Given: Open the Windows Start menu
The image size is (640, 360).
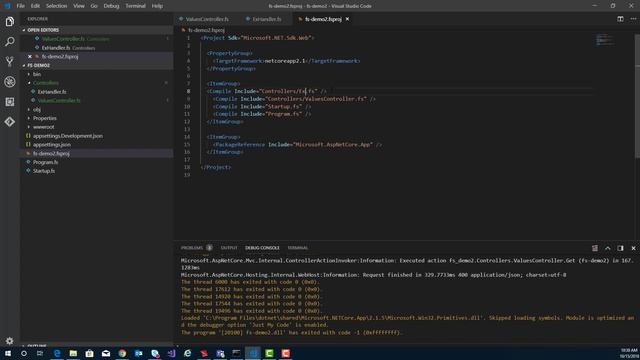Looking at the screenshot, I should pyautogui.click(x=8, y=353).
